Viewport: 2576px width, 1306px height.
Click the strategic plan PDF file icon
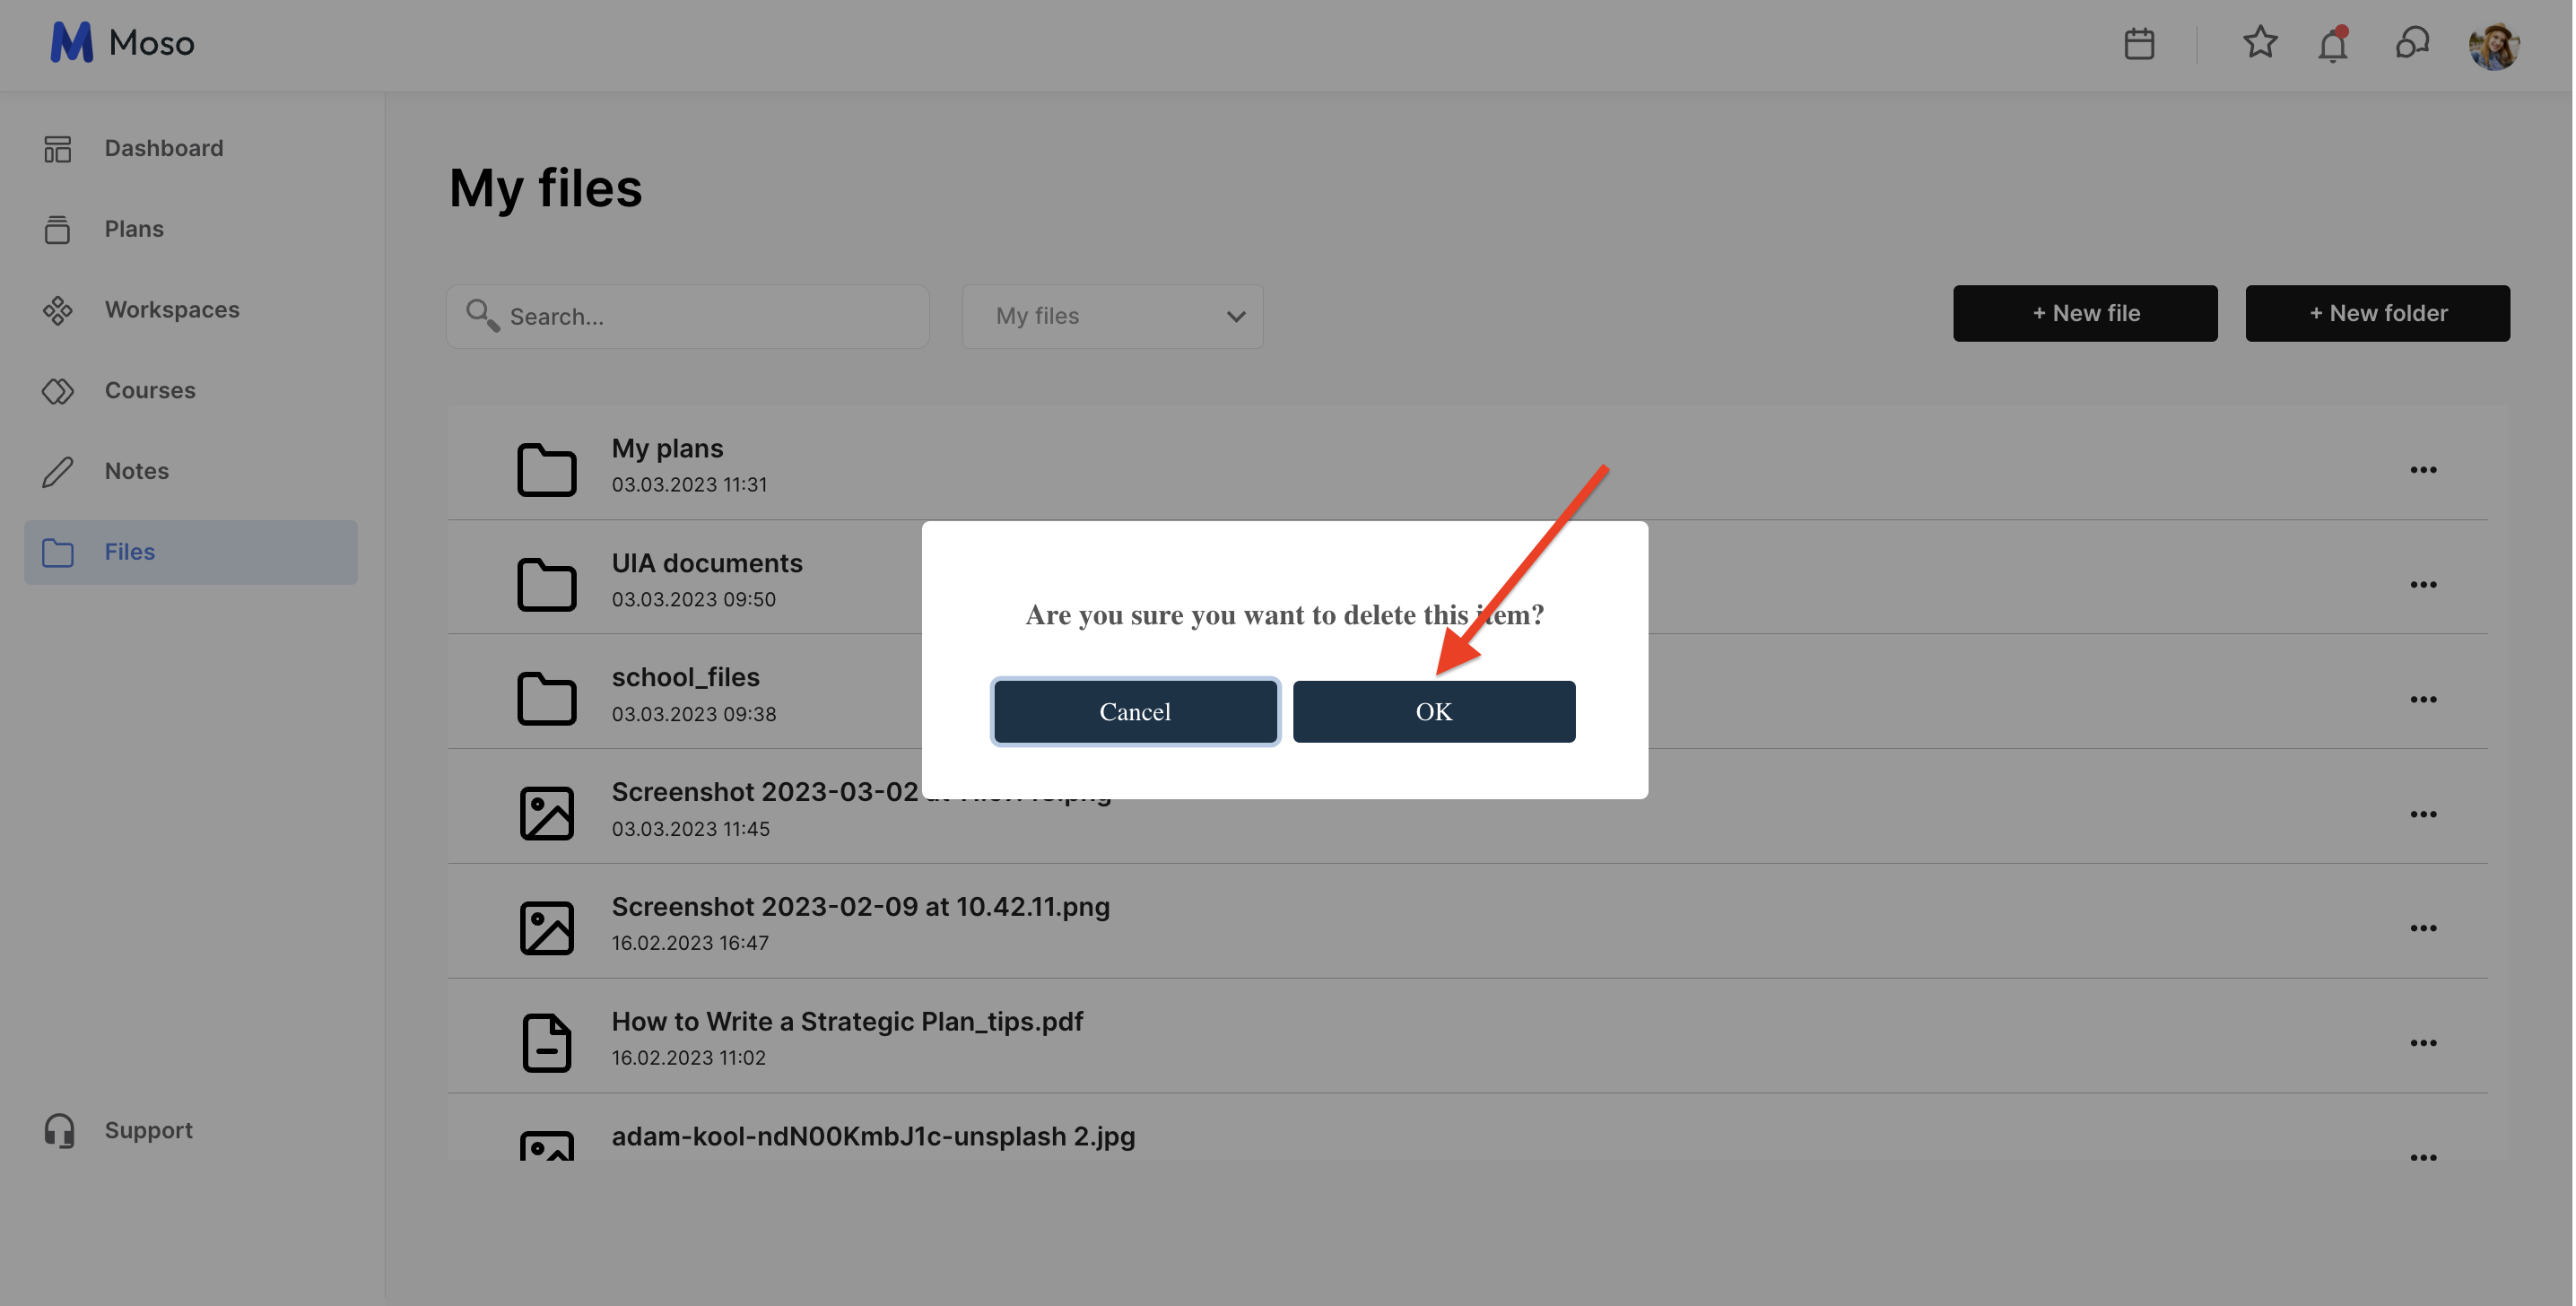click(546, 1042)
